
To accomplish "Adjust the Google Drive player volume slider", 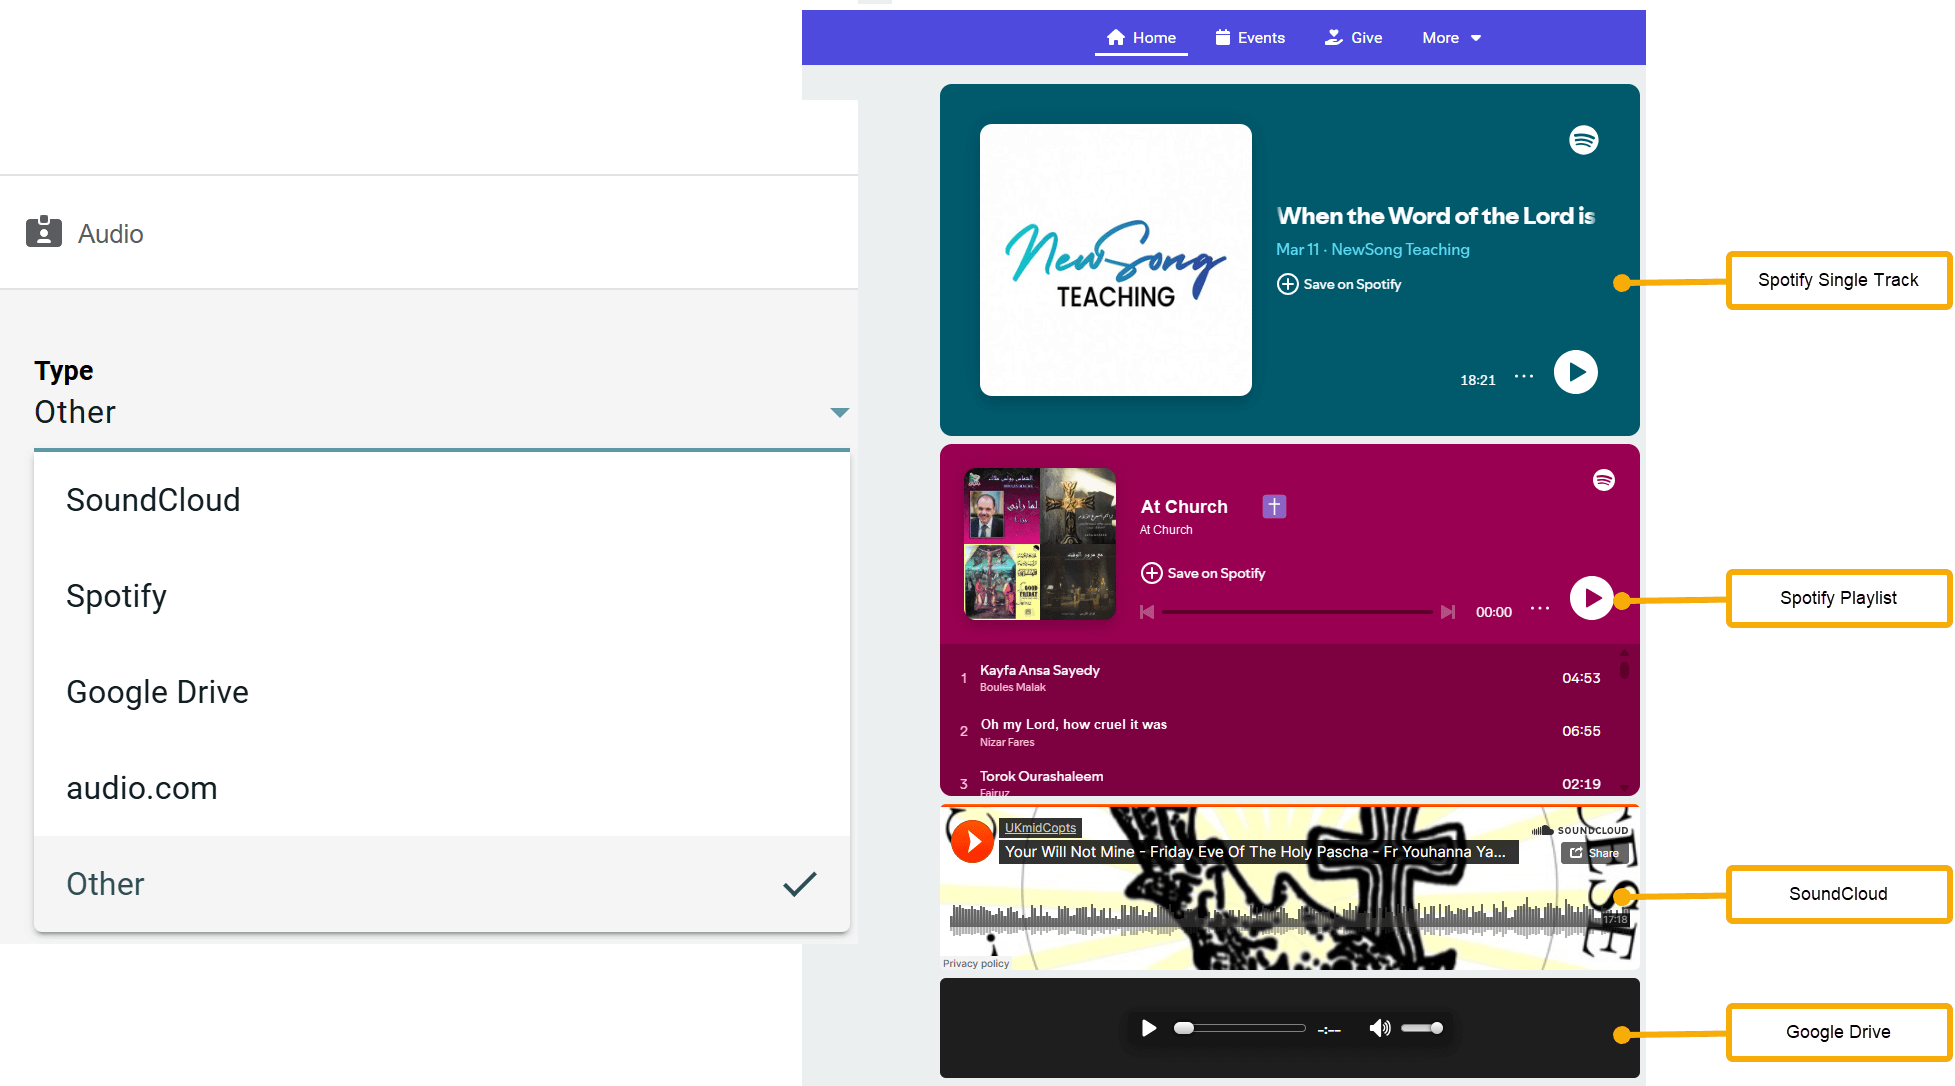I will (x=1422, y=1028).
